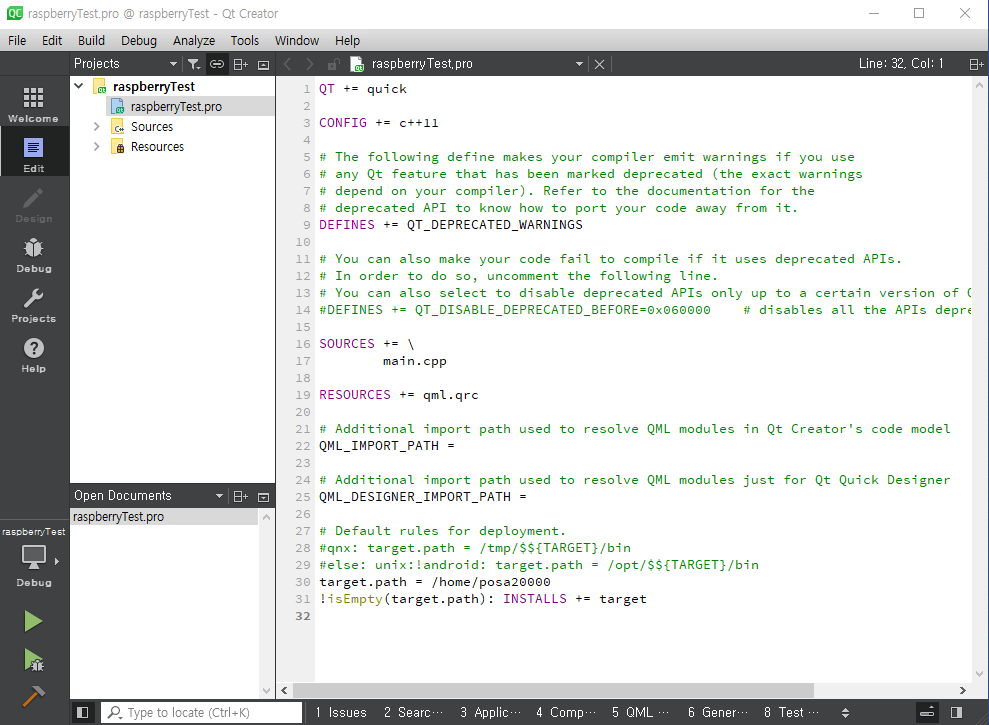989x725 pixels.
Task: Toggle synchronize with editor link icon
Action: coord(216,64)
